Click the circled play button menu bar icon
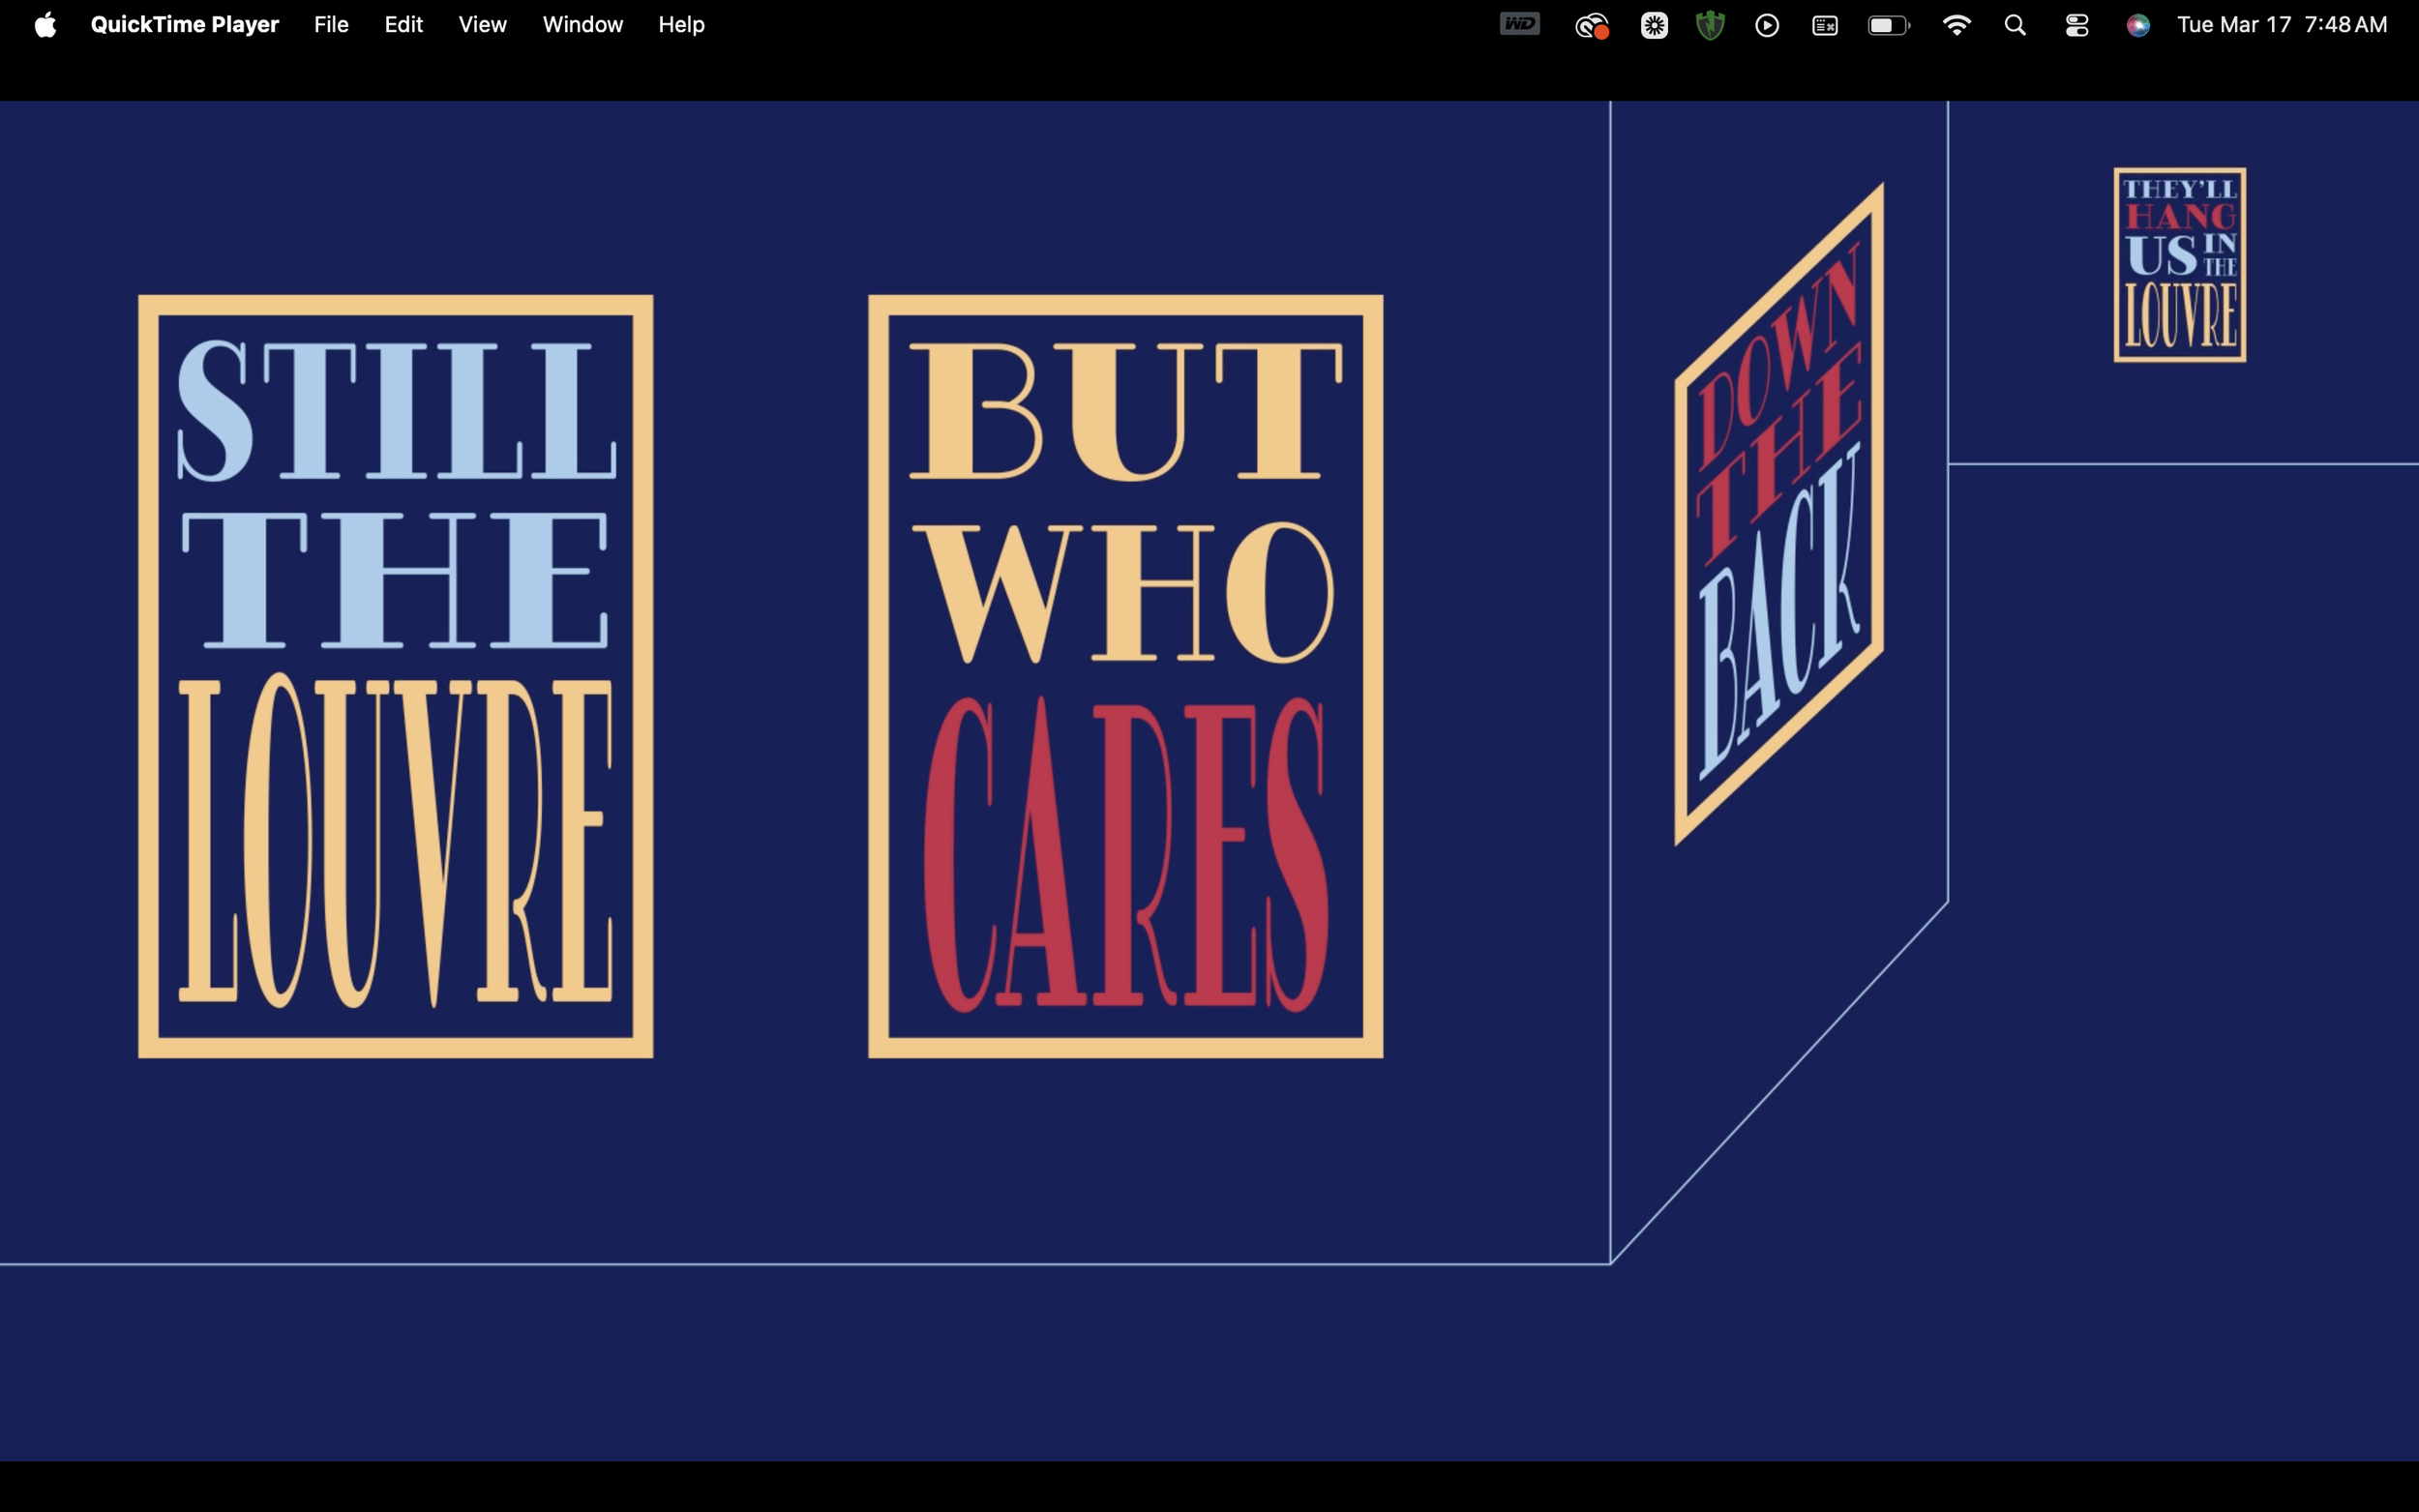 pyautogui.click(x=1767, y=26)
